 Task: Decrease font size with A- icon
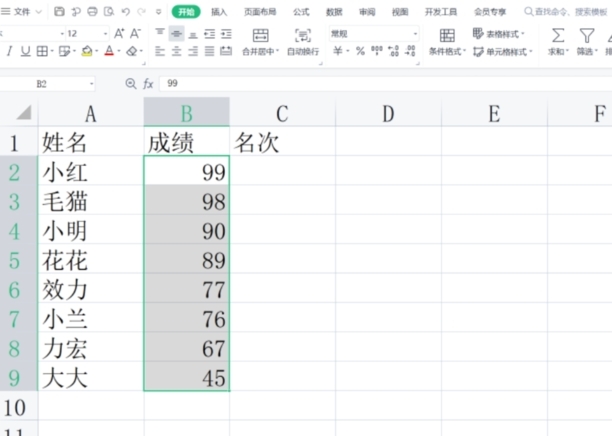(x=135, y=34)
